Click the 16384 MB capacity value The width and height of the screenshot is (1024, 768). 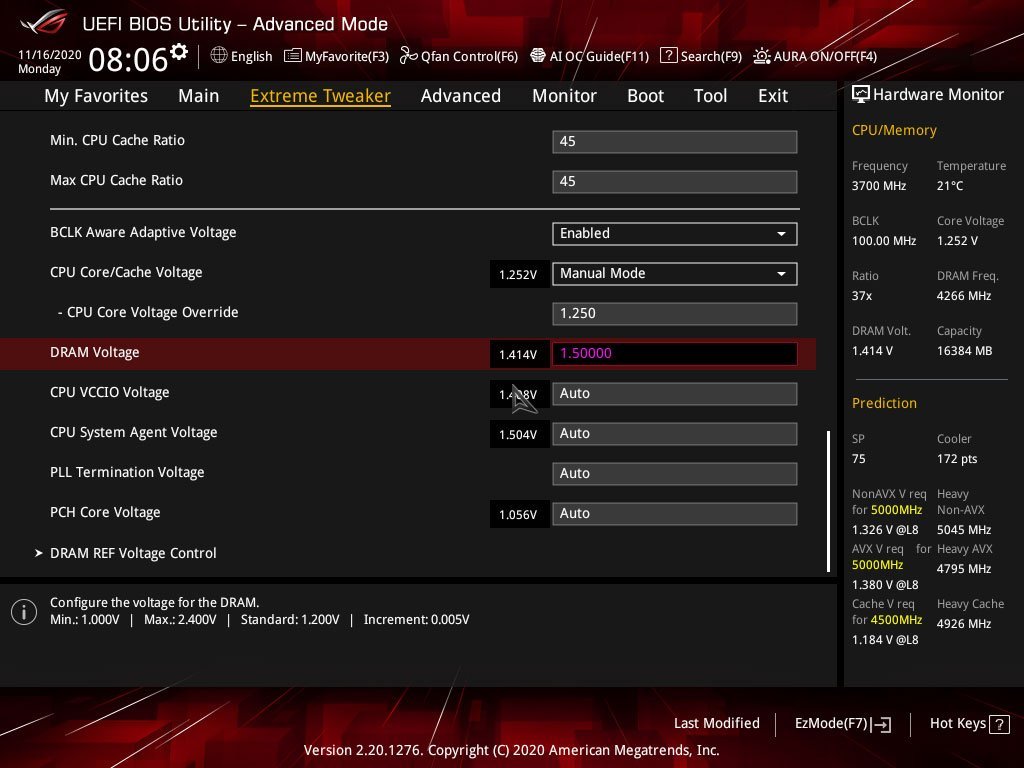click(x=965, y=351)
